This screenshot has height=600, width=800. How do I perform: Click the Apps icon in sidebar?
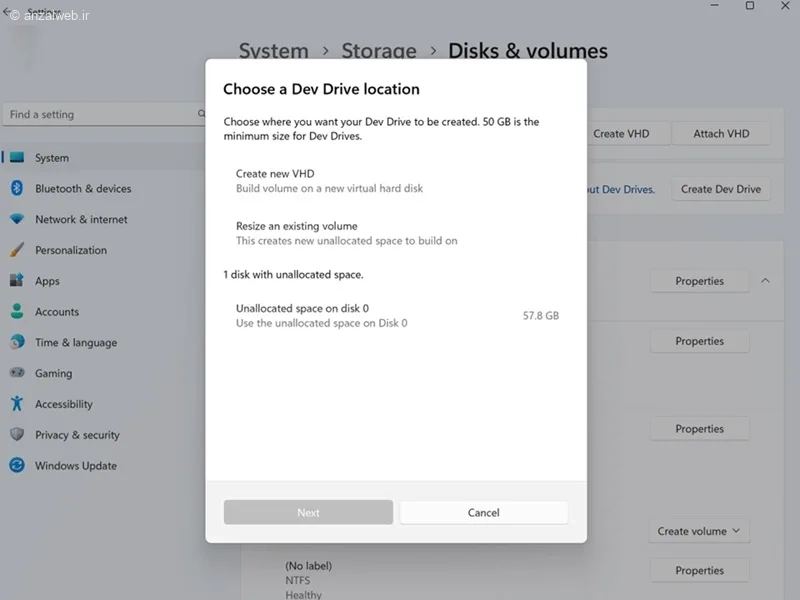pos(17,281)
